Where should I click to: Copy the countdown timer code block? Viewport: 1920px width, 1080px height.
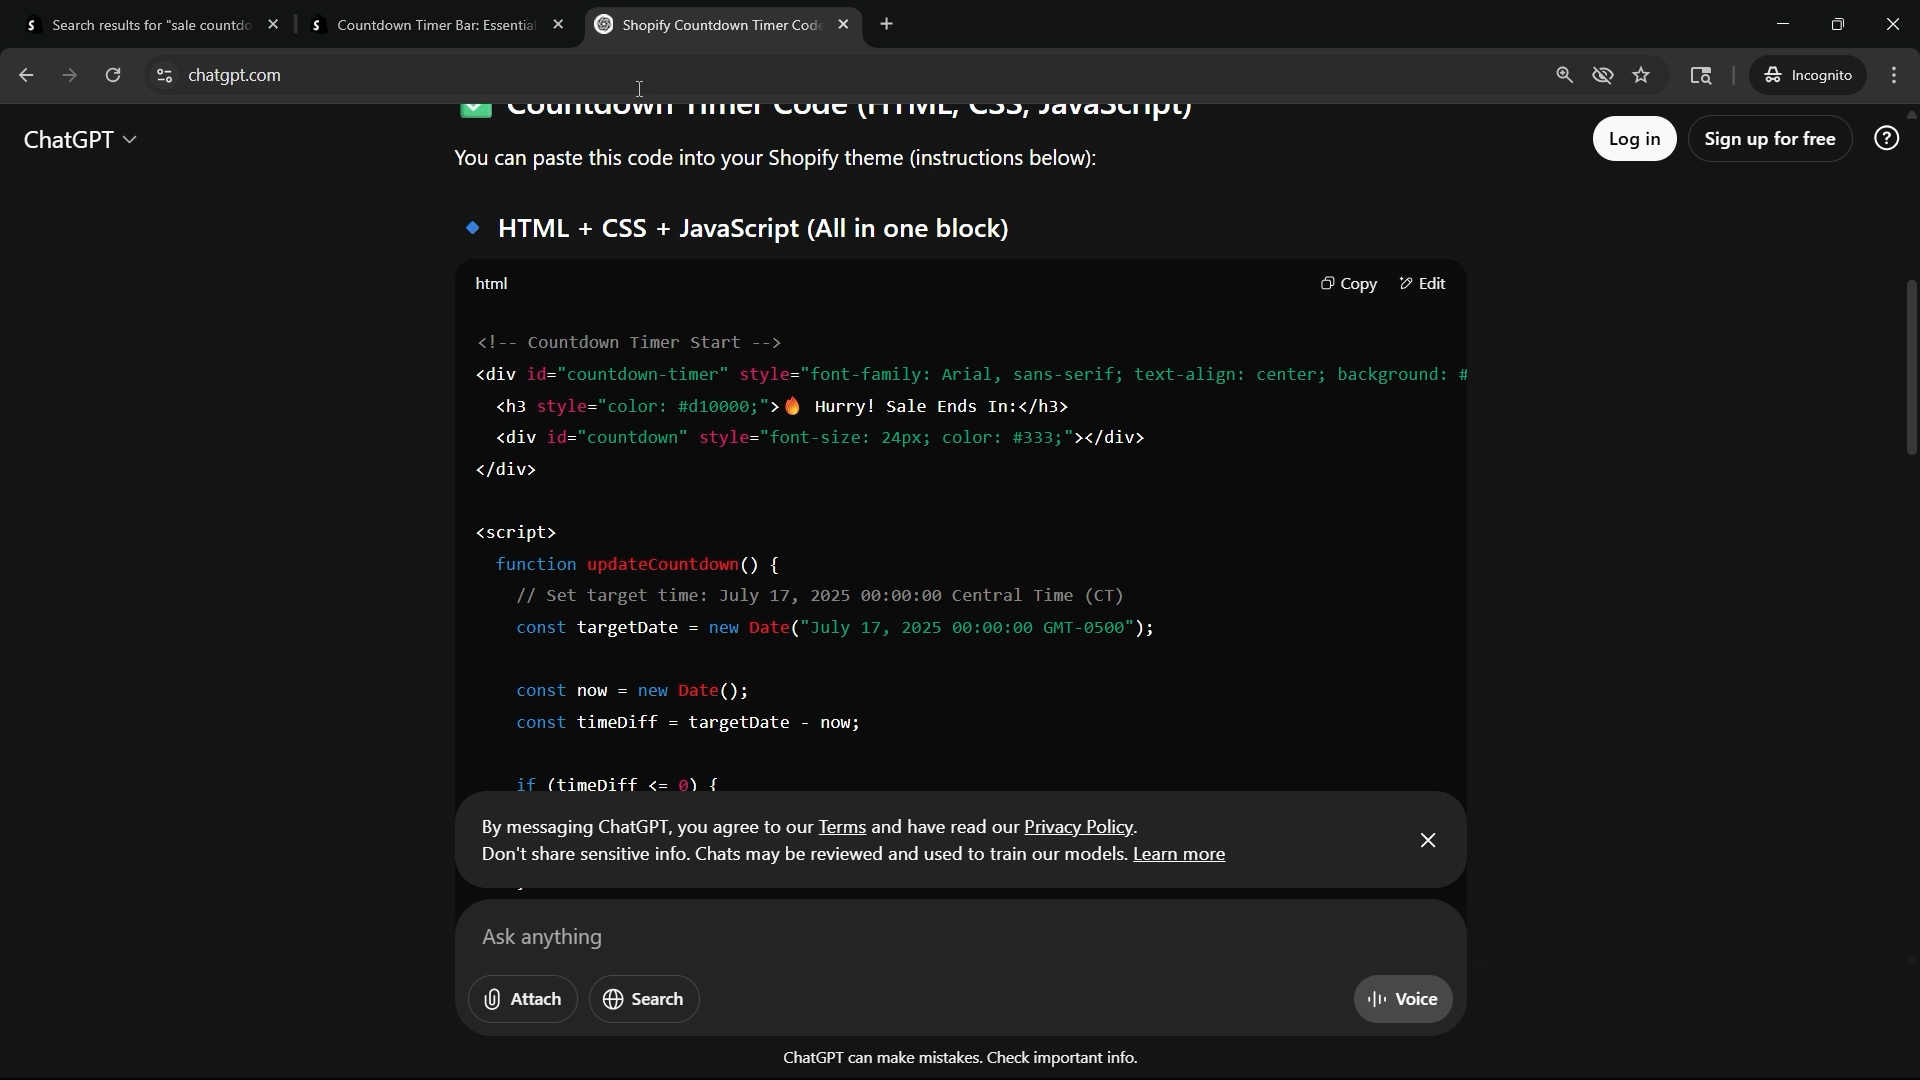tap(1348, 283)
